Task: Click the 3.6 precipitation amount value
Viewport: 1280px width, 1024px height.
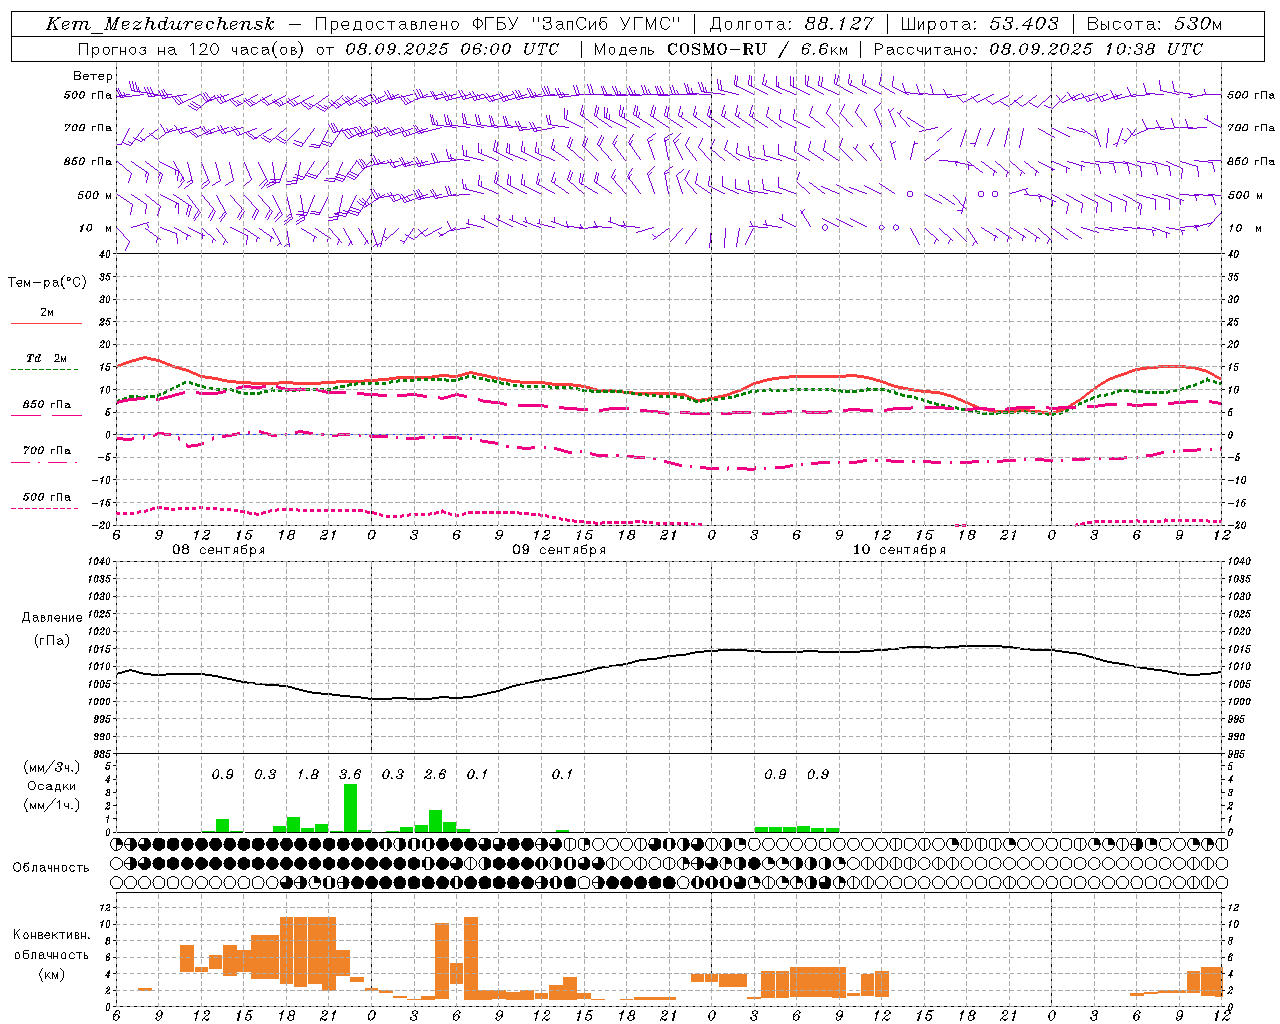Action: click(350, 774)
